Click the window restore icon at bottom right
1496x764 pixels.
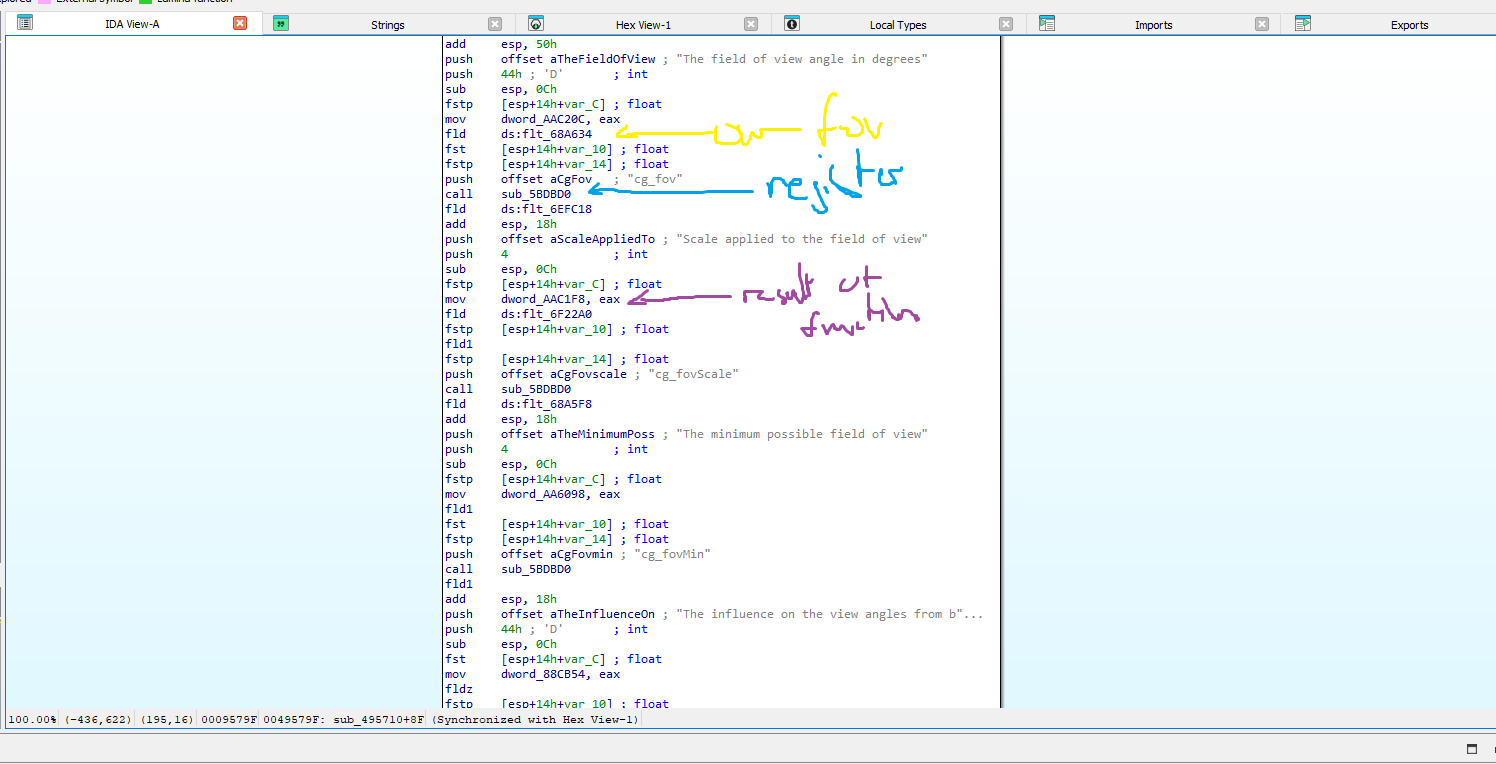tap(1472, 749)
